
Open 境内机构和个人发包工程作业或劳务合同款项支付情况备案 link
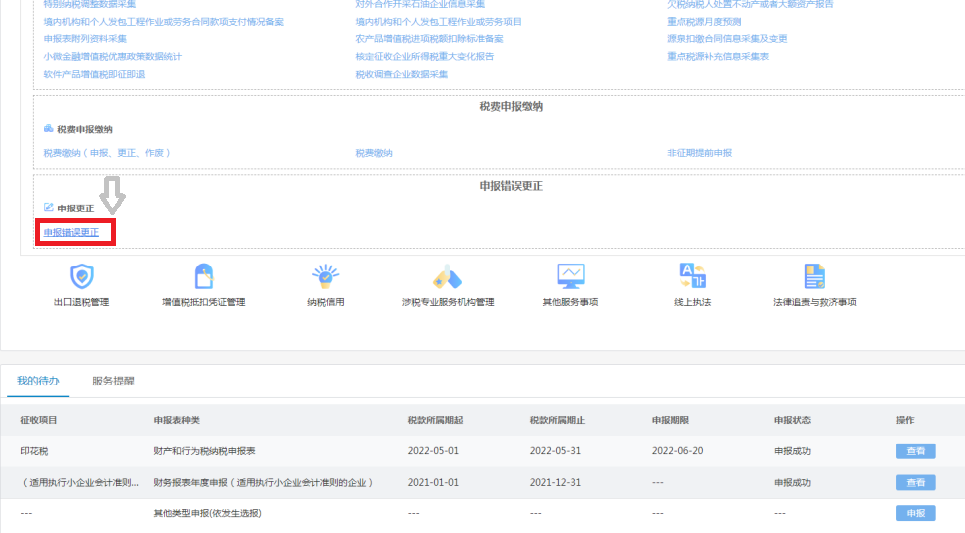pyautogui.click(x=164, y=22)
